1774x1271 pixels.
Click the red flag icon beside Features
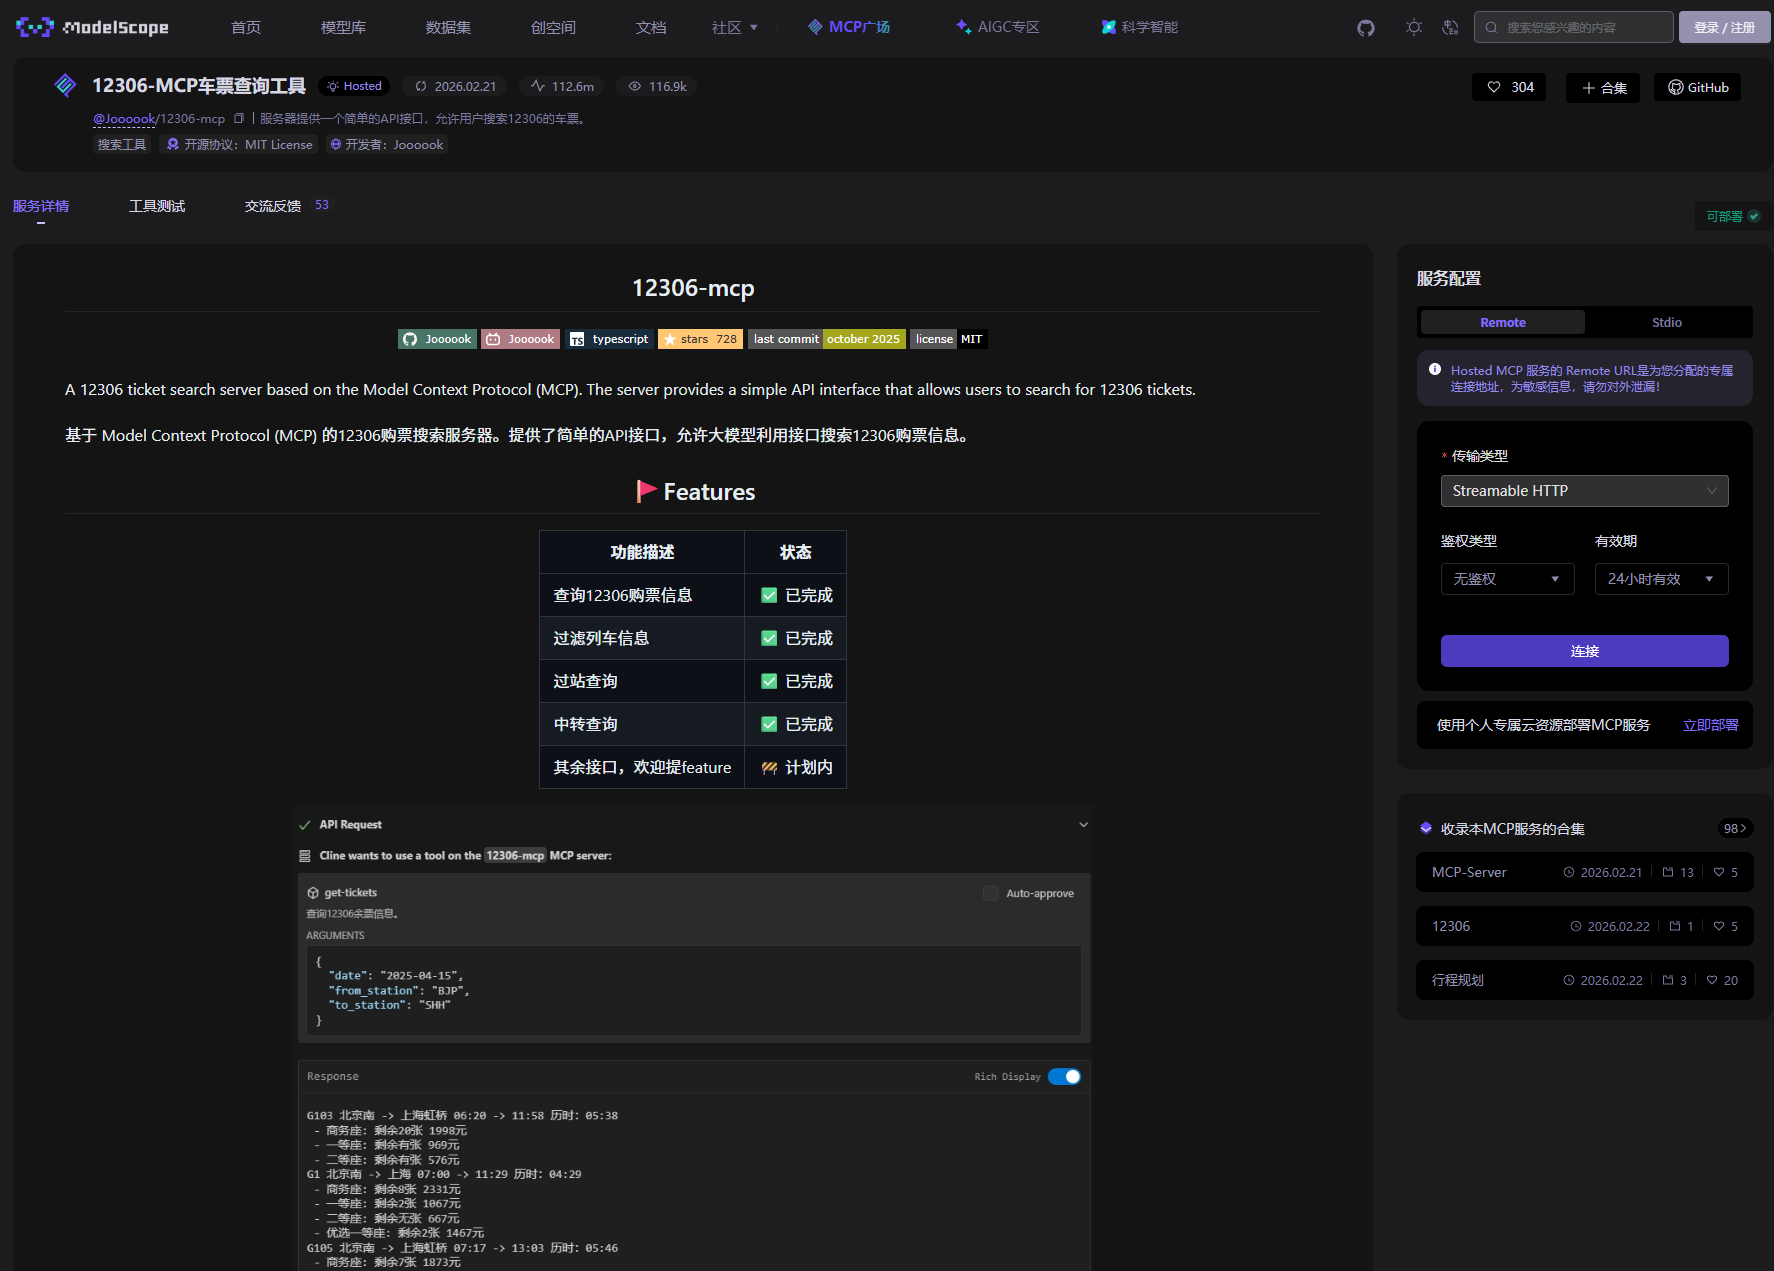click(646, 491)
